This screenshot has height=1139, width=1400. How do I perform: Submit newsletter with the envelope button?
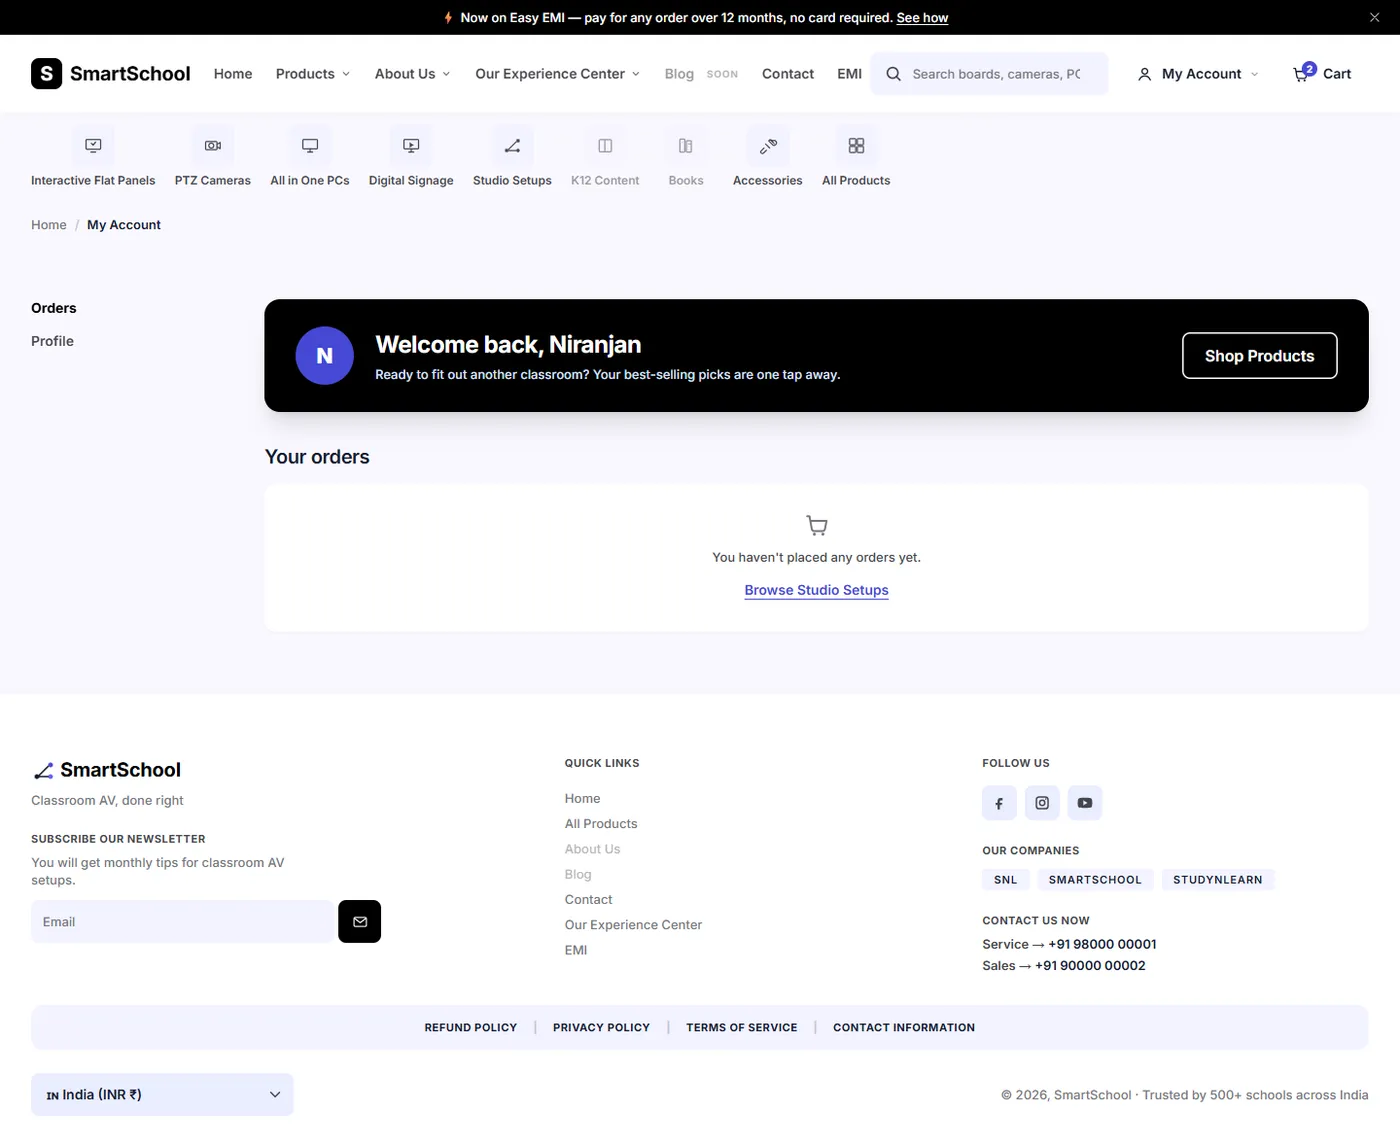coord(360,922)
